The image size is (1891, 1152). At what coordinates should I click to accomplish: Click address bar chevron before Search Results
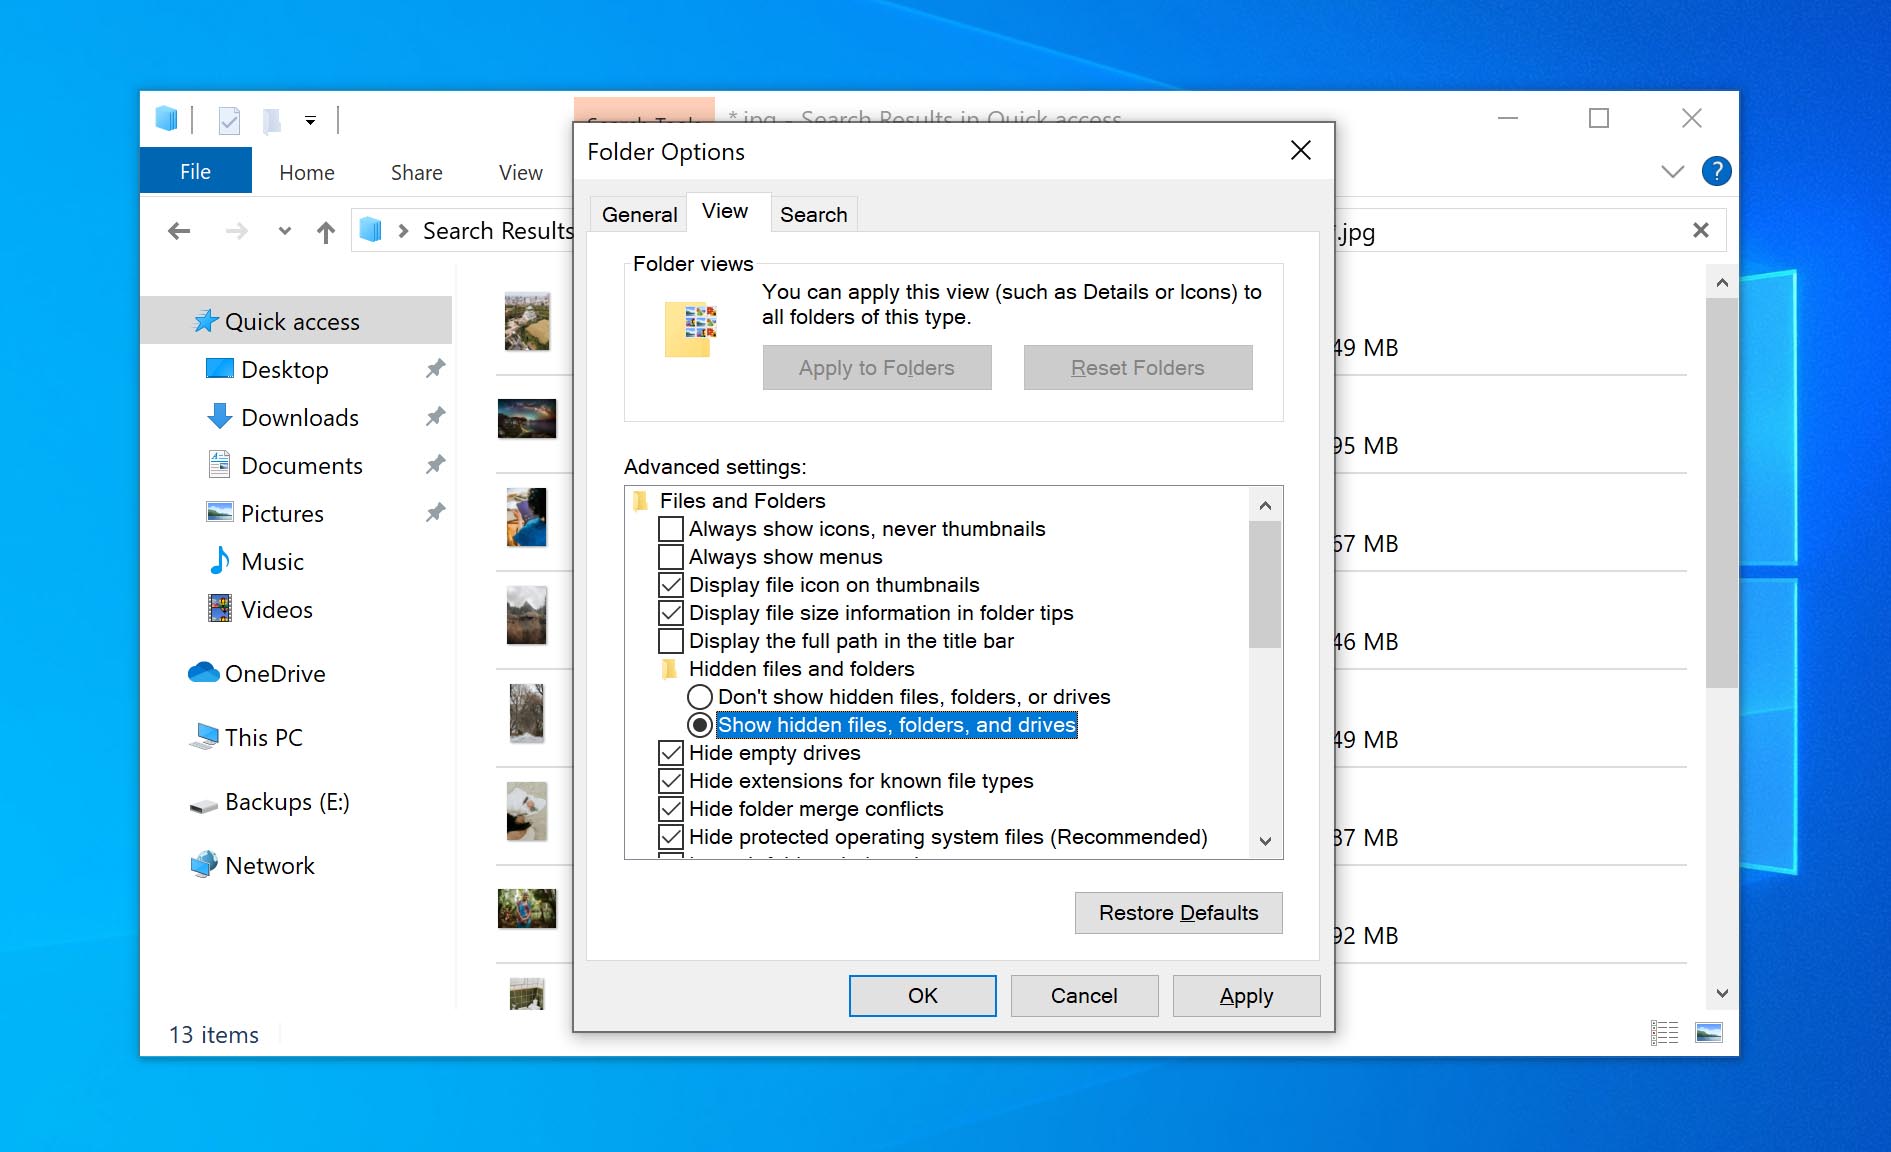pos(403,231)
